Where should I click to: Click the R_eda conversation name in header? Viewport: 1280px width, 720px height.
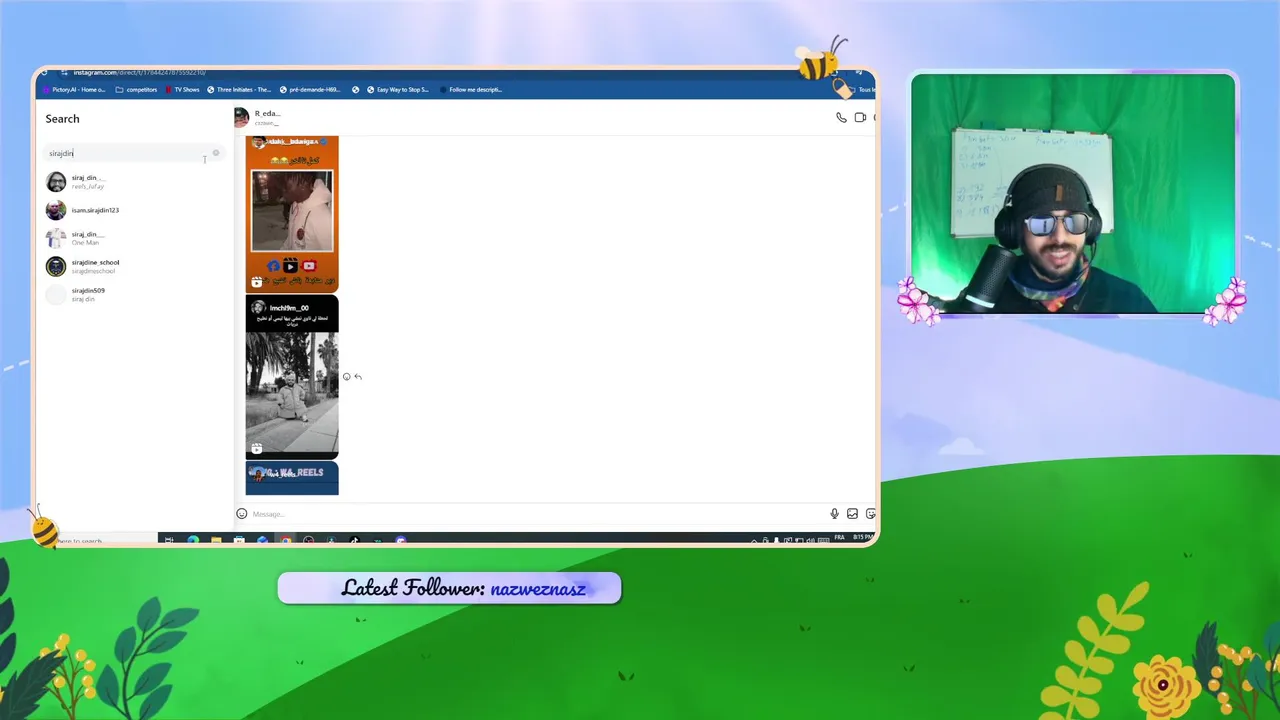pos(267,114)
